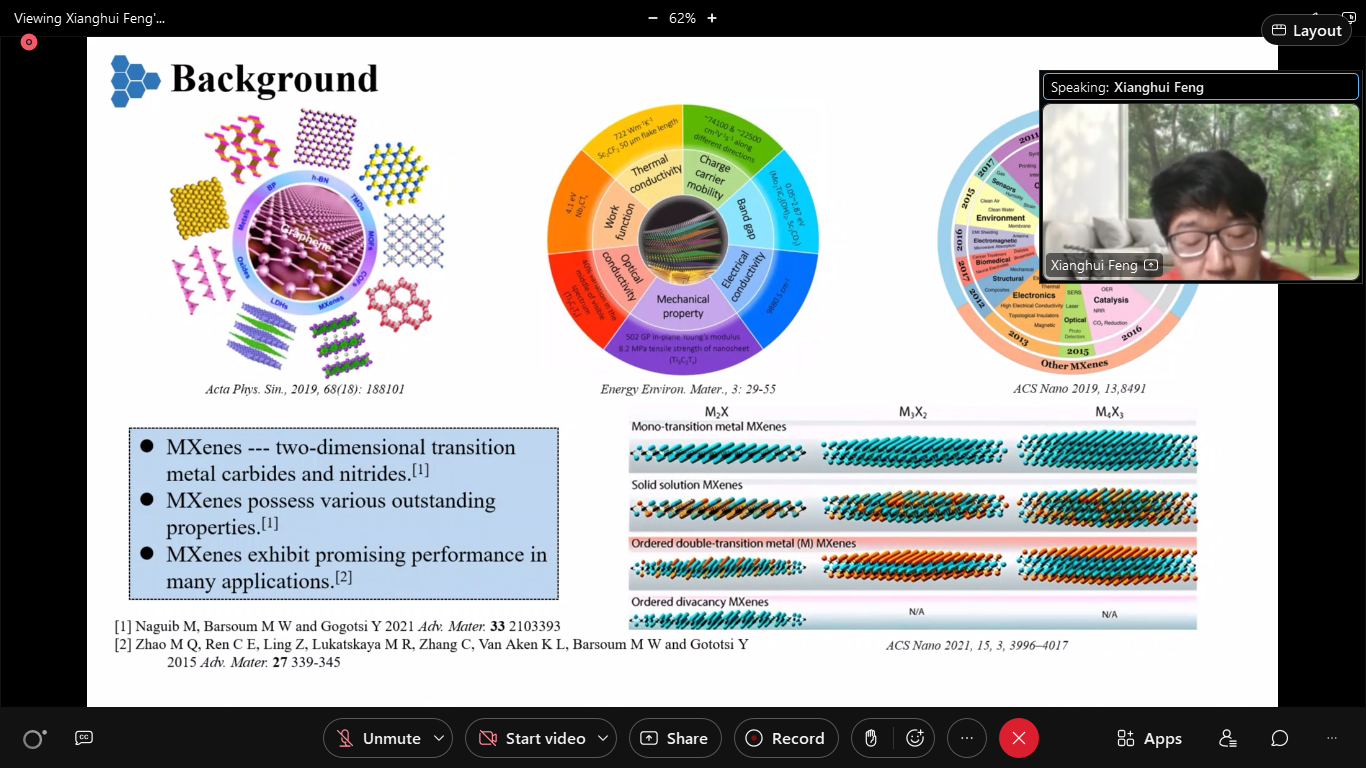Open the reactions smiley icon
This screenshot has width=1366, height=768.
click(914, 738)
